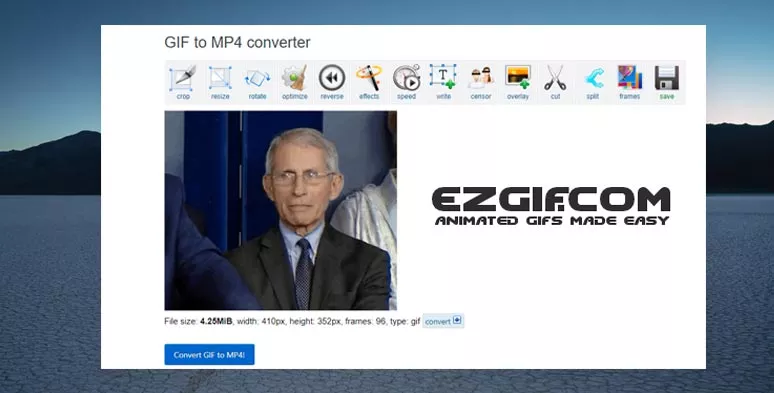Open the optimize tool
Image resolution: width=774 pixels, height=393 pixels.
tap(295, 82)
